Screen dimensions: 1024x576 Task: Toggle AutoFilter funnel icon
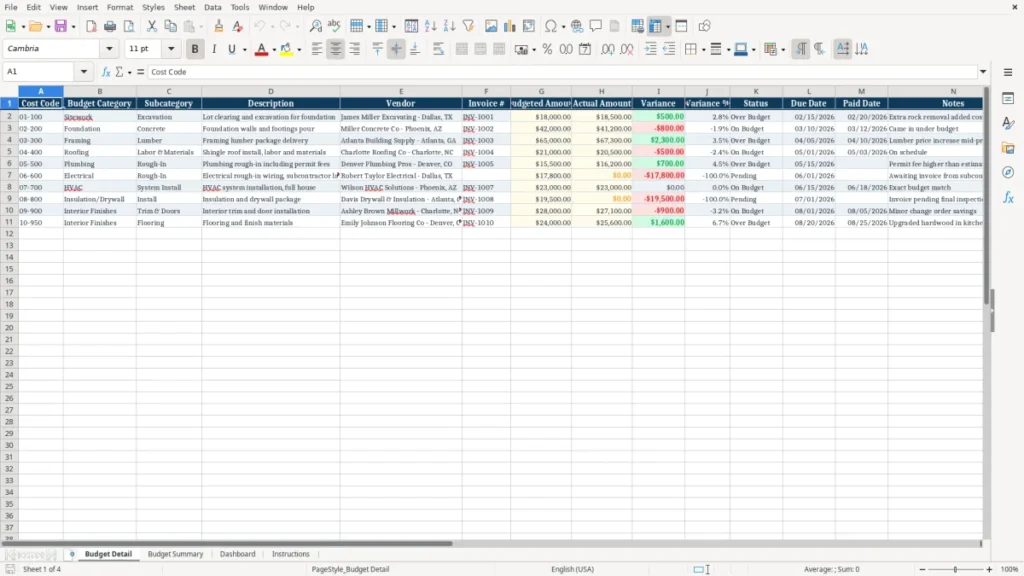tap(468, 26)
